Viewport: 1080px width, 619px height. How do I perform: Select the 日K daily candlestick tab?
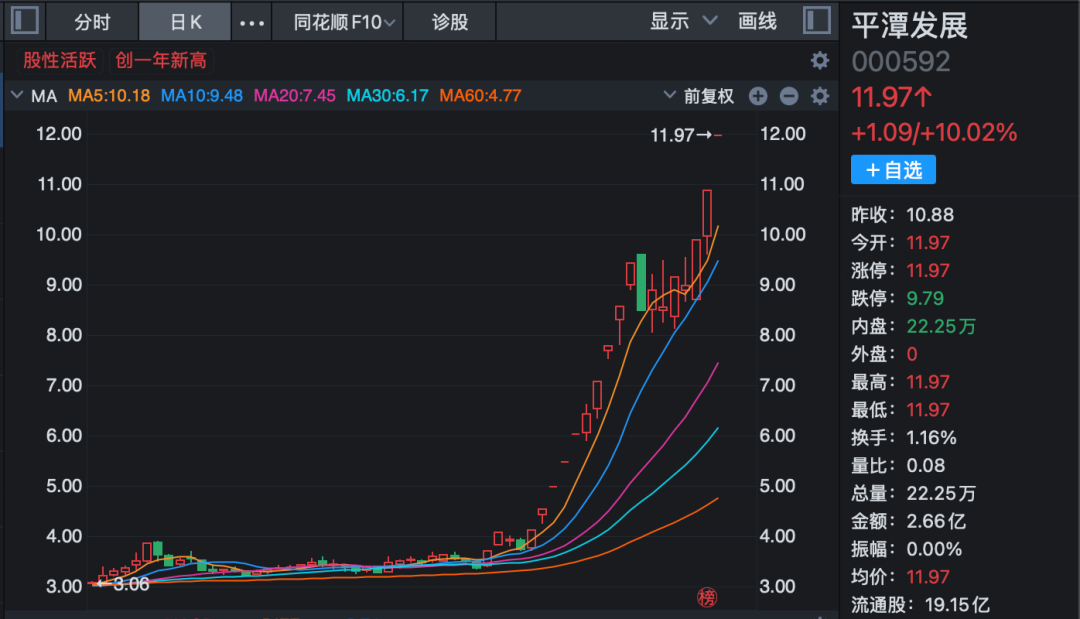[185, 22]
